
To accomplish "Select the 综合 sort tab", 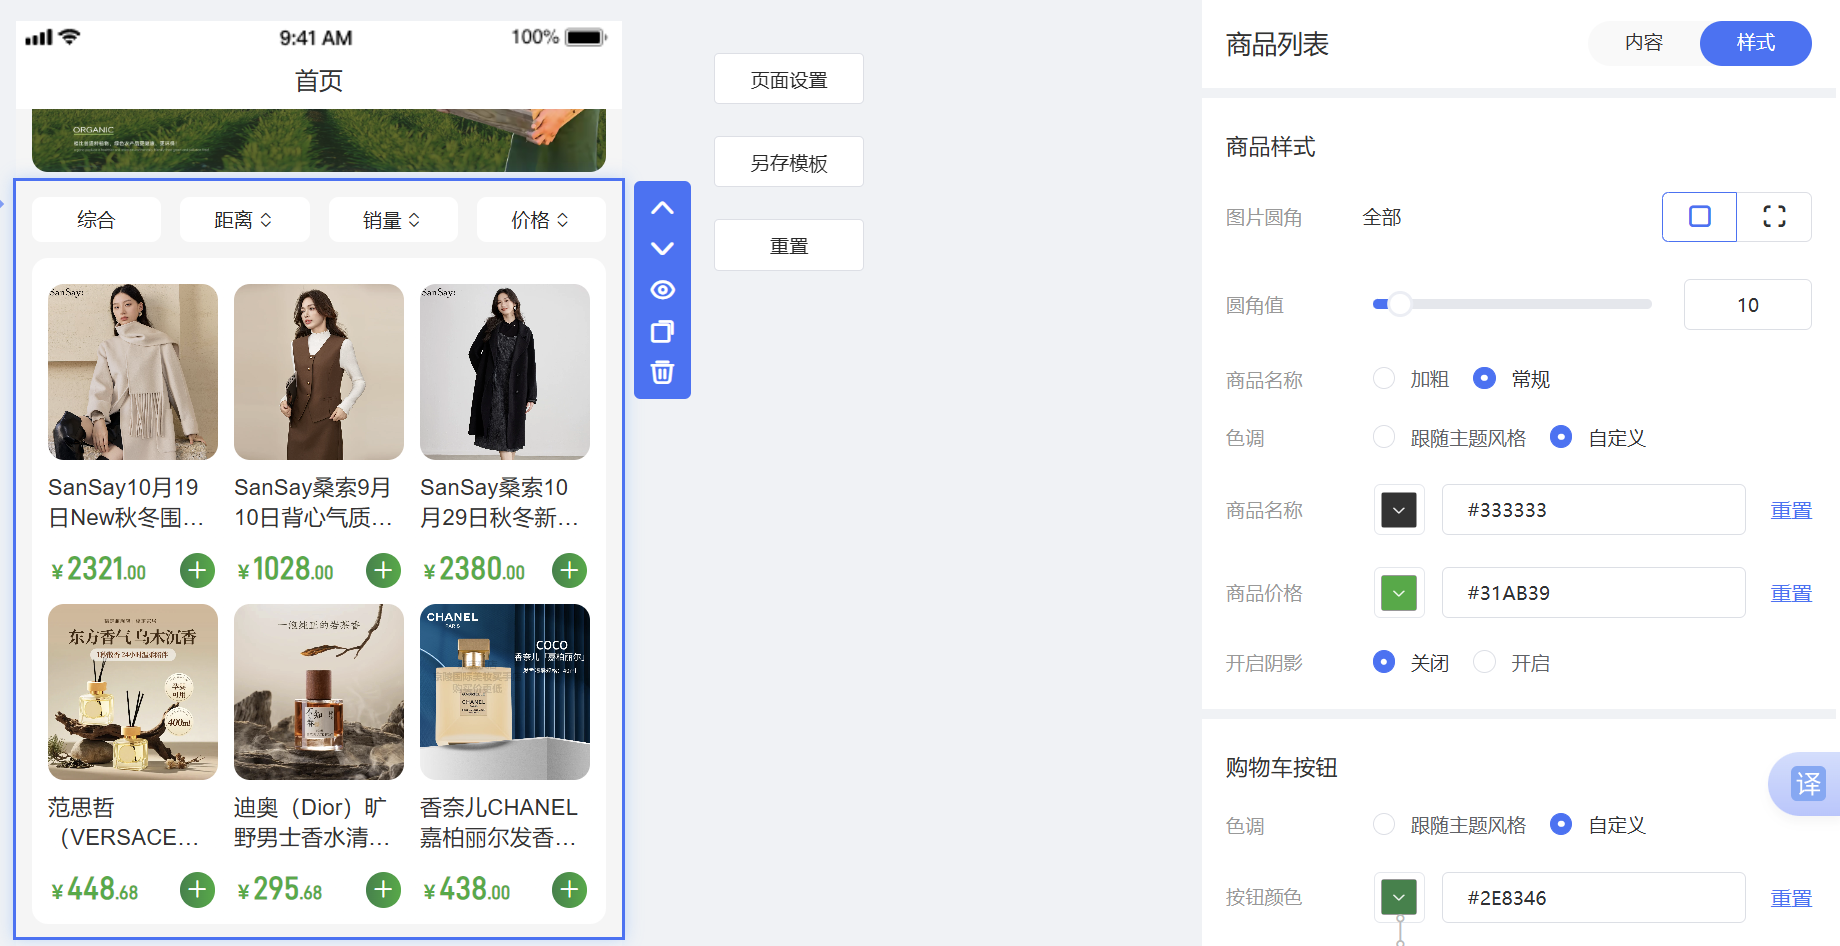I will coord(96,220).
